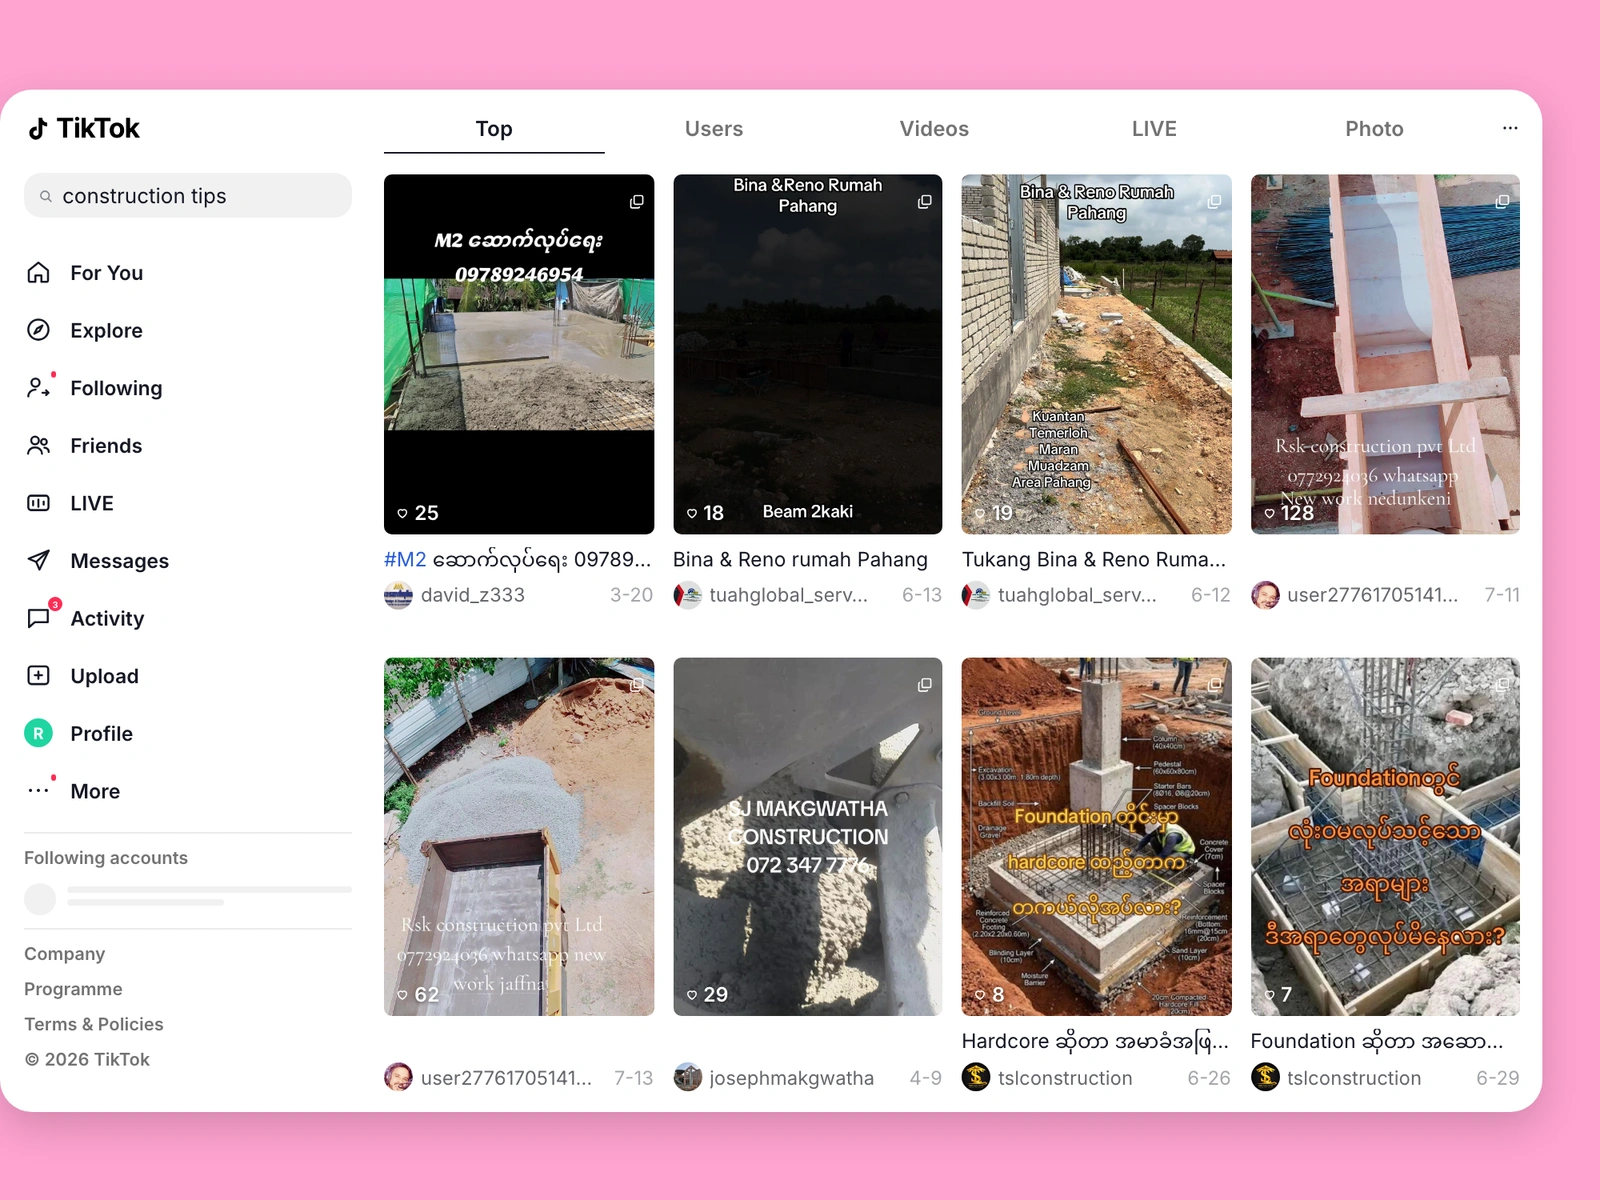Open the Activity chat bubble icon
The height and width of the screenshot is (1200, 1600).
(39, 618)
